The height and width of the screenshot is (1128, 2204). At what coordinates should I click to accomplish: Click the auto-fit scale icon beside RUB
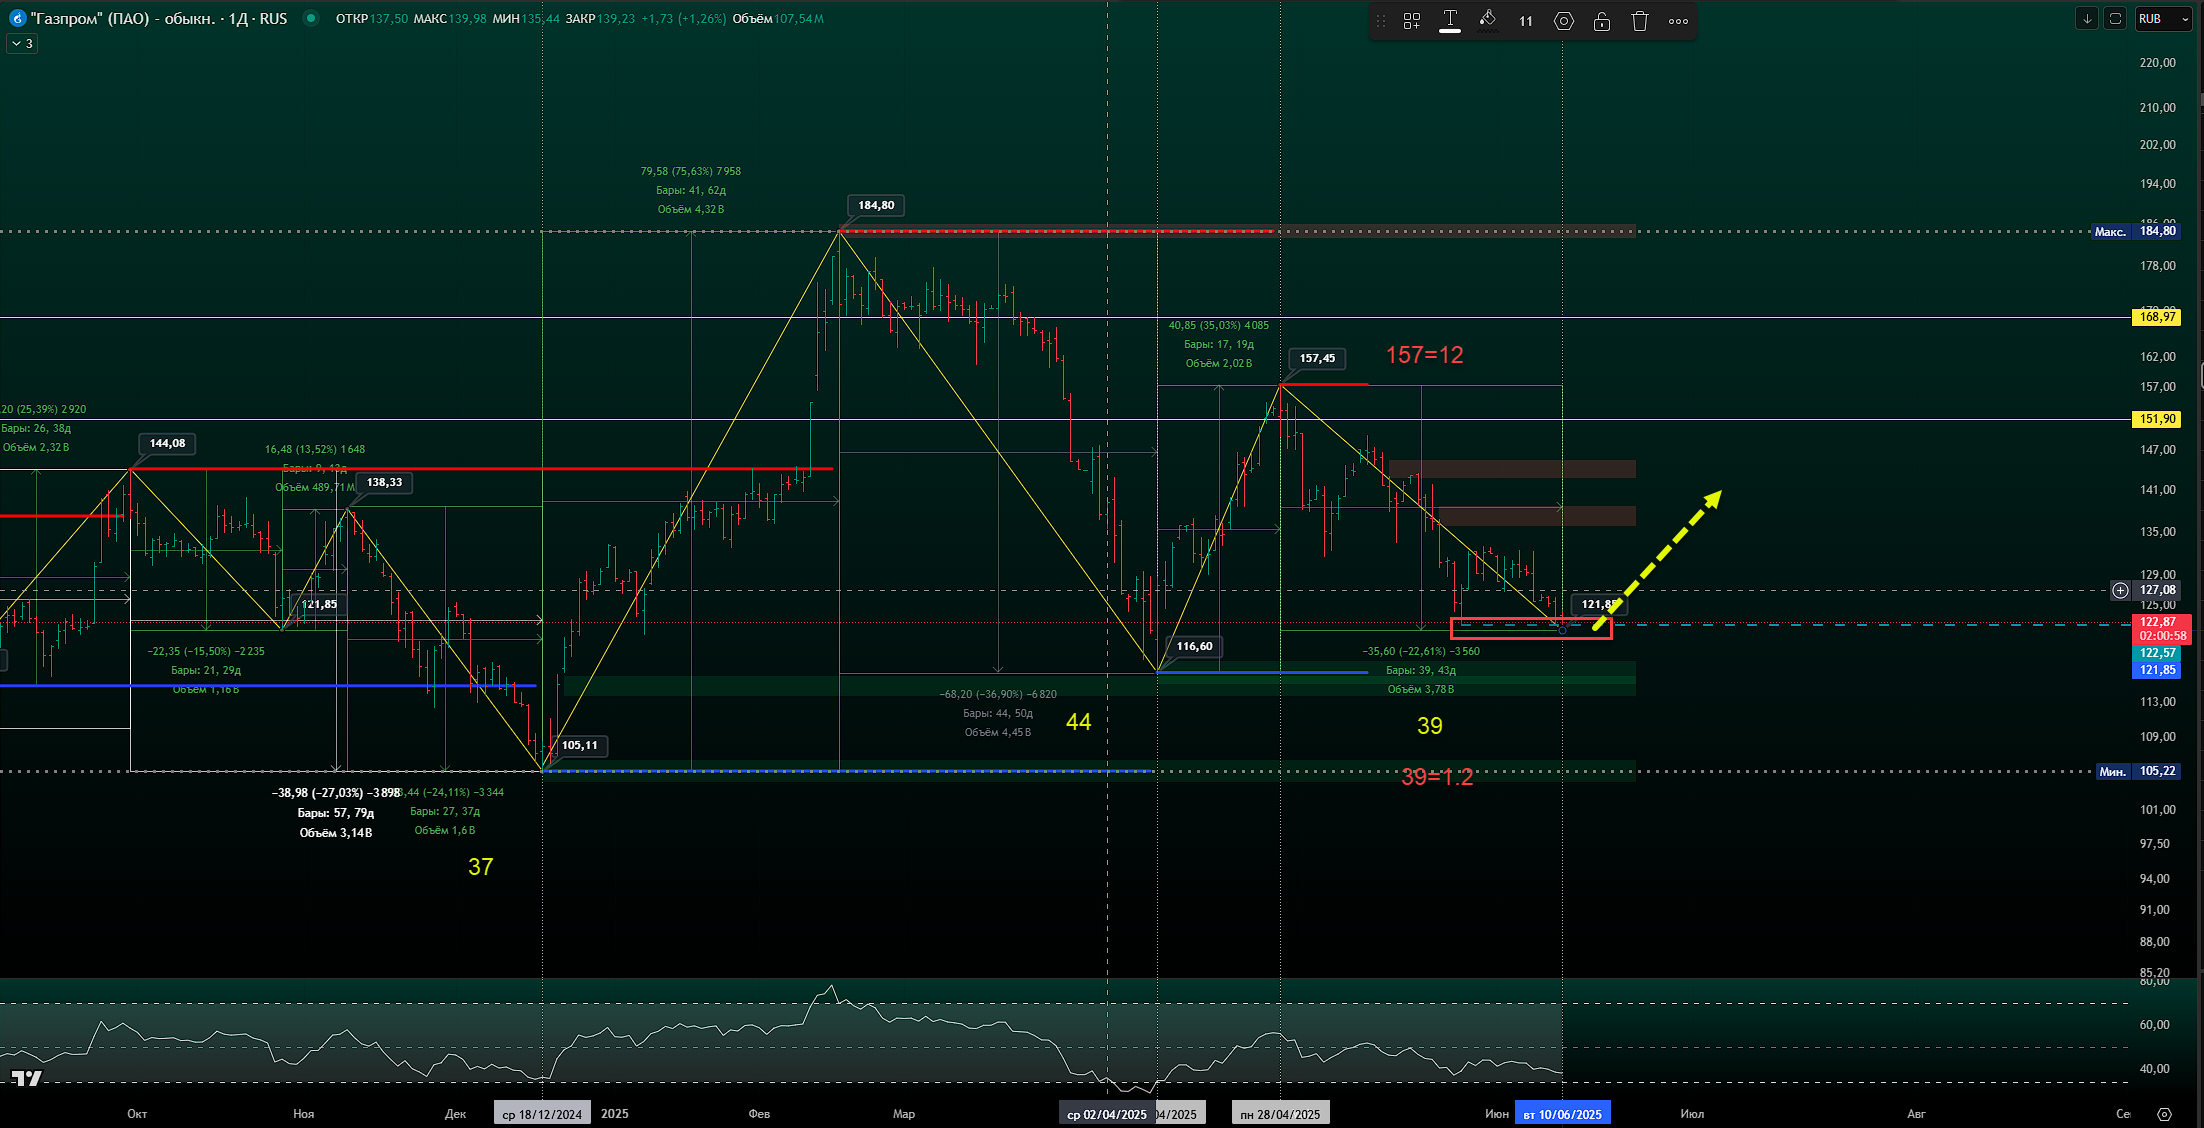[x=2115, y=19]
